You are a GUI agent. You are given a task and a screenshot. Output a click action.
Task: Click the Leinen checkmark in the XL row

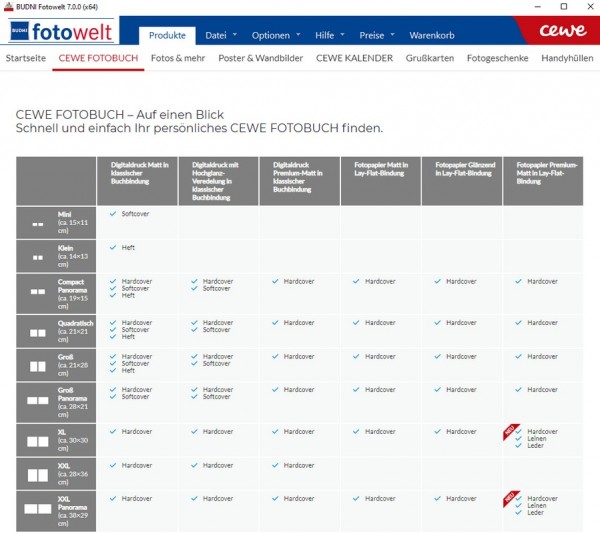click(518, 438)
